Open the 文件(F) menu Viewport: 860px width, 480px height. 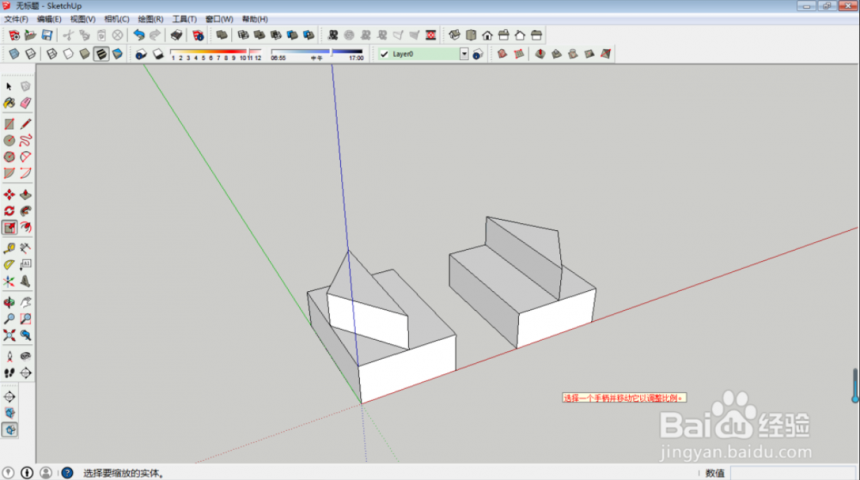16,19
